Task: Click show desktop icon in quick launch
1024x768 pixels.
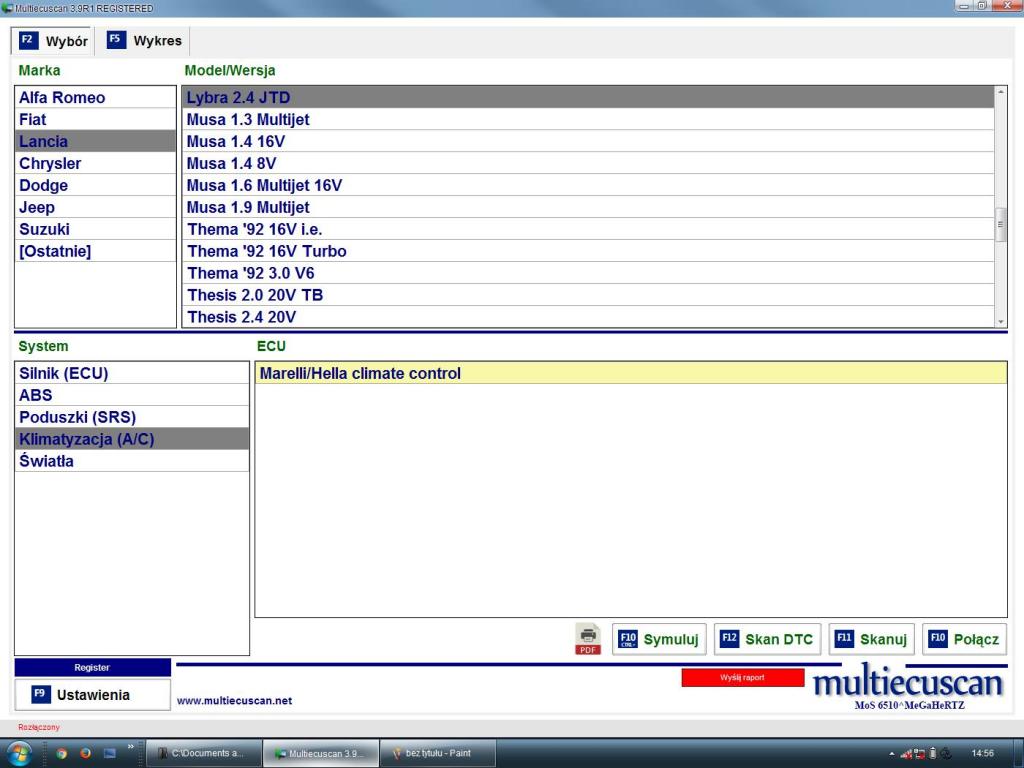Action: 109,753
